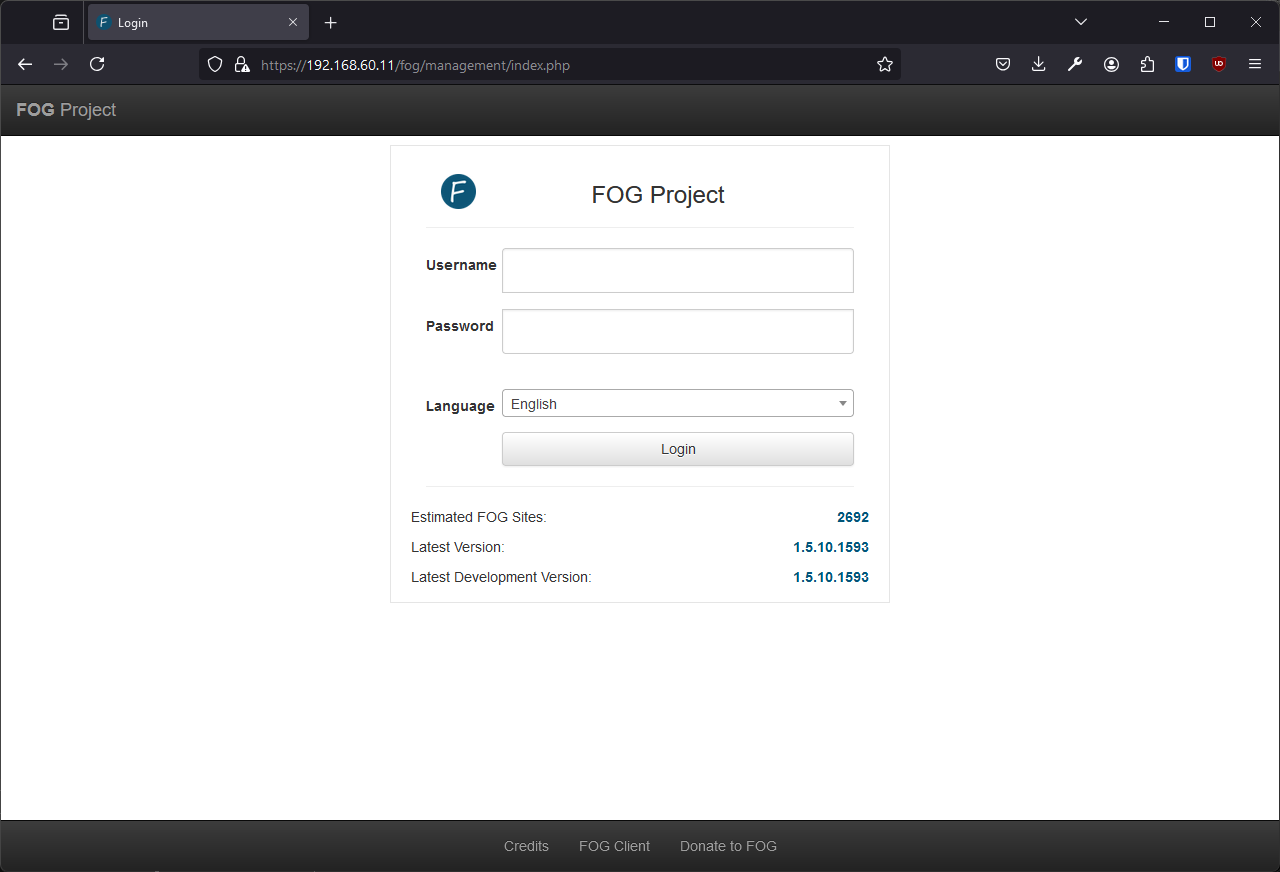Expand the list all tabs chevron

1081,22
